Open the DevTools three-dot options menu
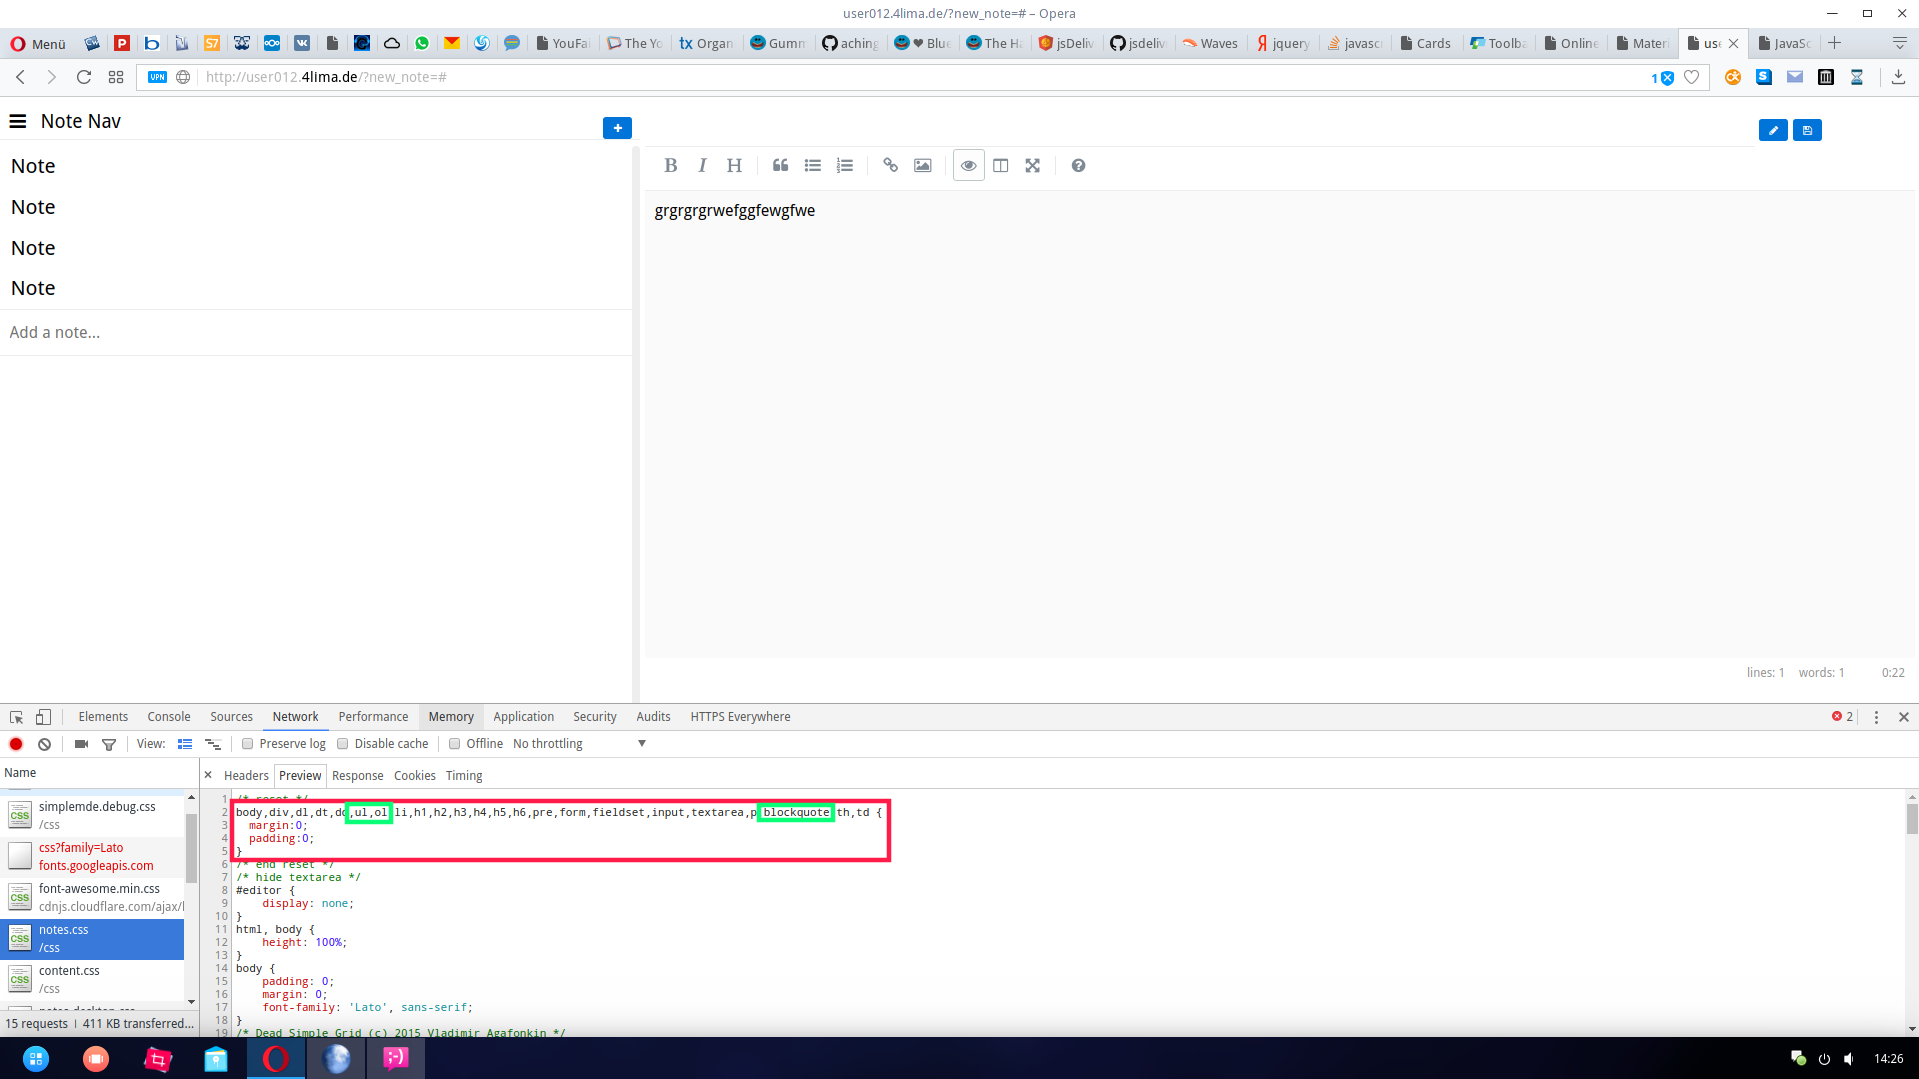This screenshot has width=1919, height=1079. (x=1876, y=717)
